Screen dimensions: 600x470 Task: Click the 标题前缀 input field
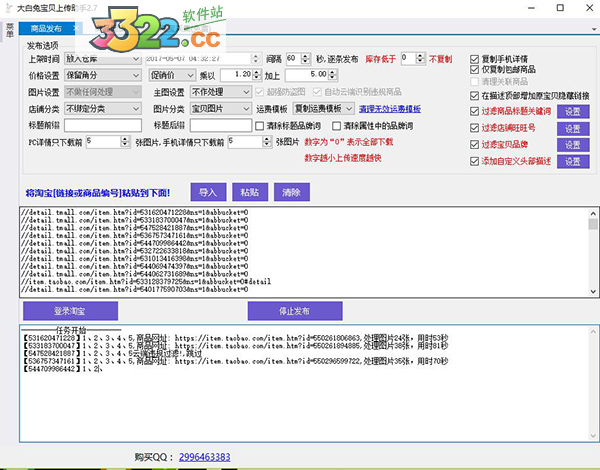tap(106, 126)
